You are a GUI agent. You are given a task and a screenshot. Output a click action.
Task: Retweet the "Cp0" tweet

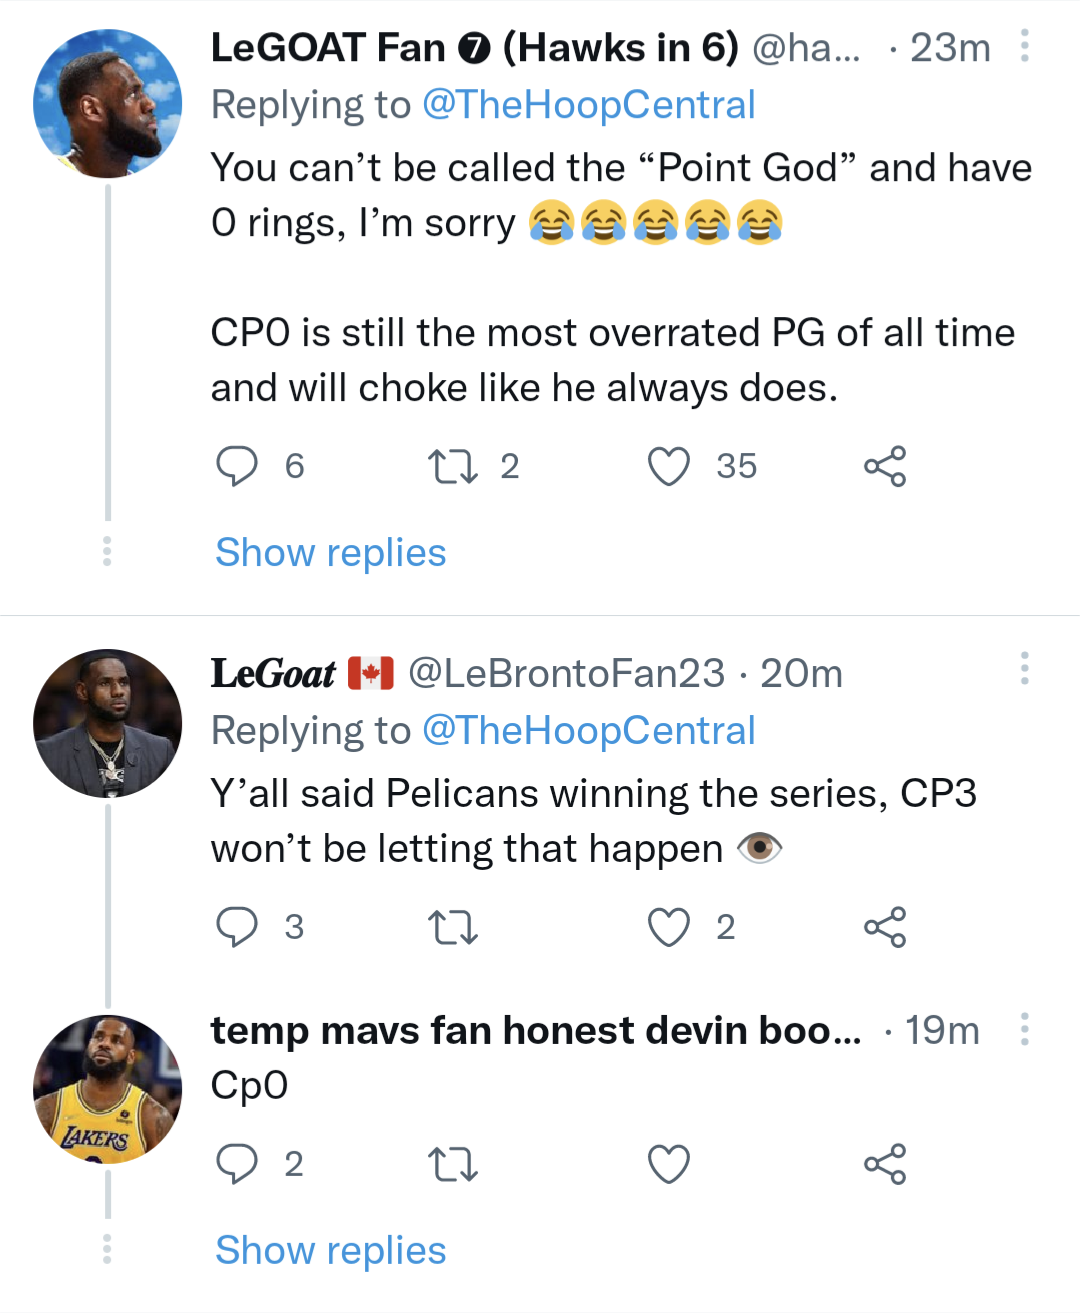[x=452, y=1164]
